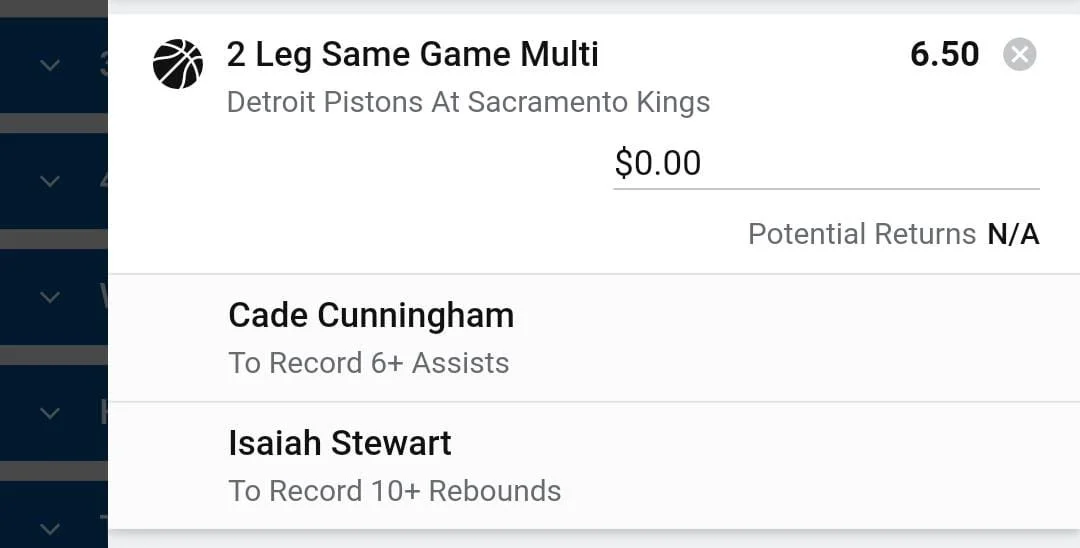This screenshot has height=548, width=1080.
Task: Click the partially hidden '3' market label
Action: coord(103,66)
